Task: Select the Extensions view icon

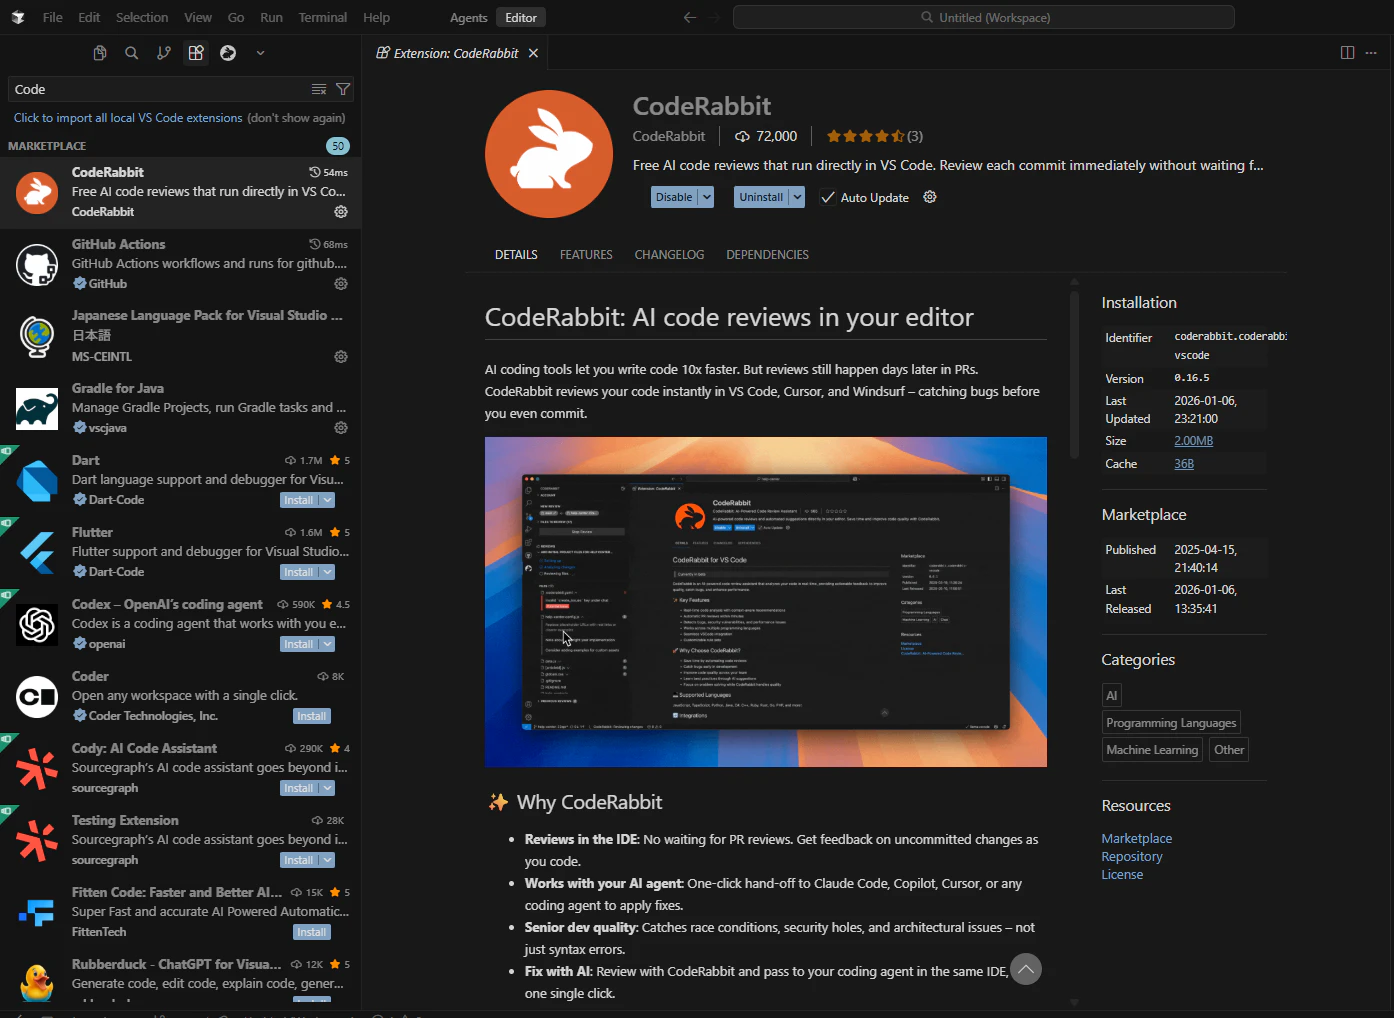Action: click(196, 53)
